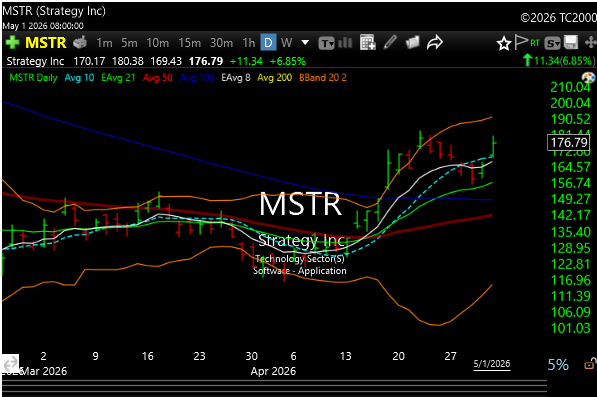Open the color palette icon near price scale
Viewport: 597px width, 397px height.
click(588, 78)
